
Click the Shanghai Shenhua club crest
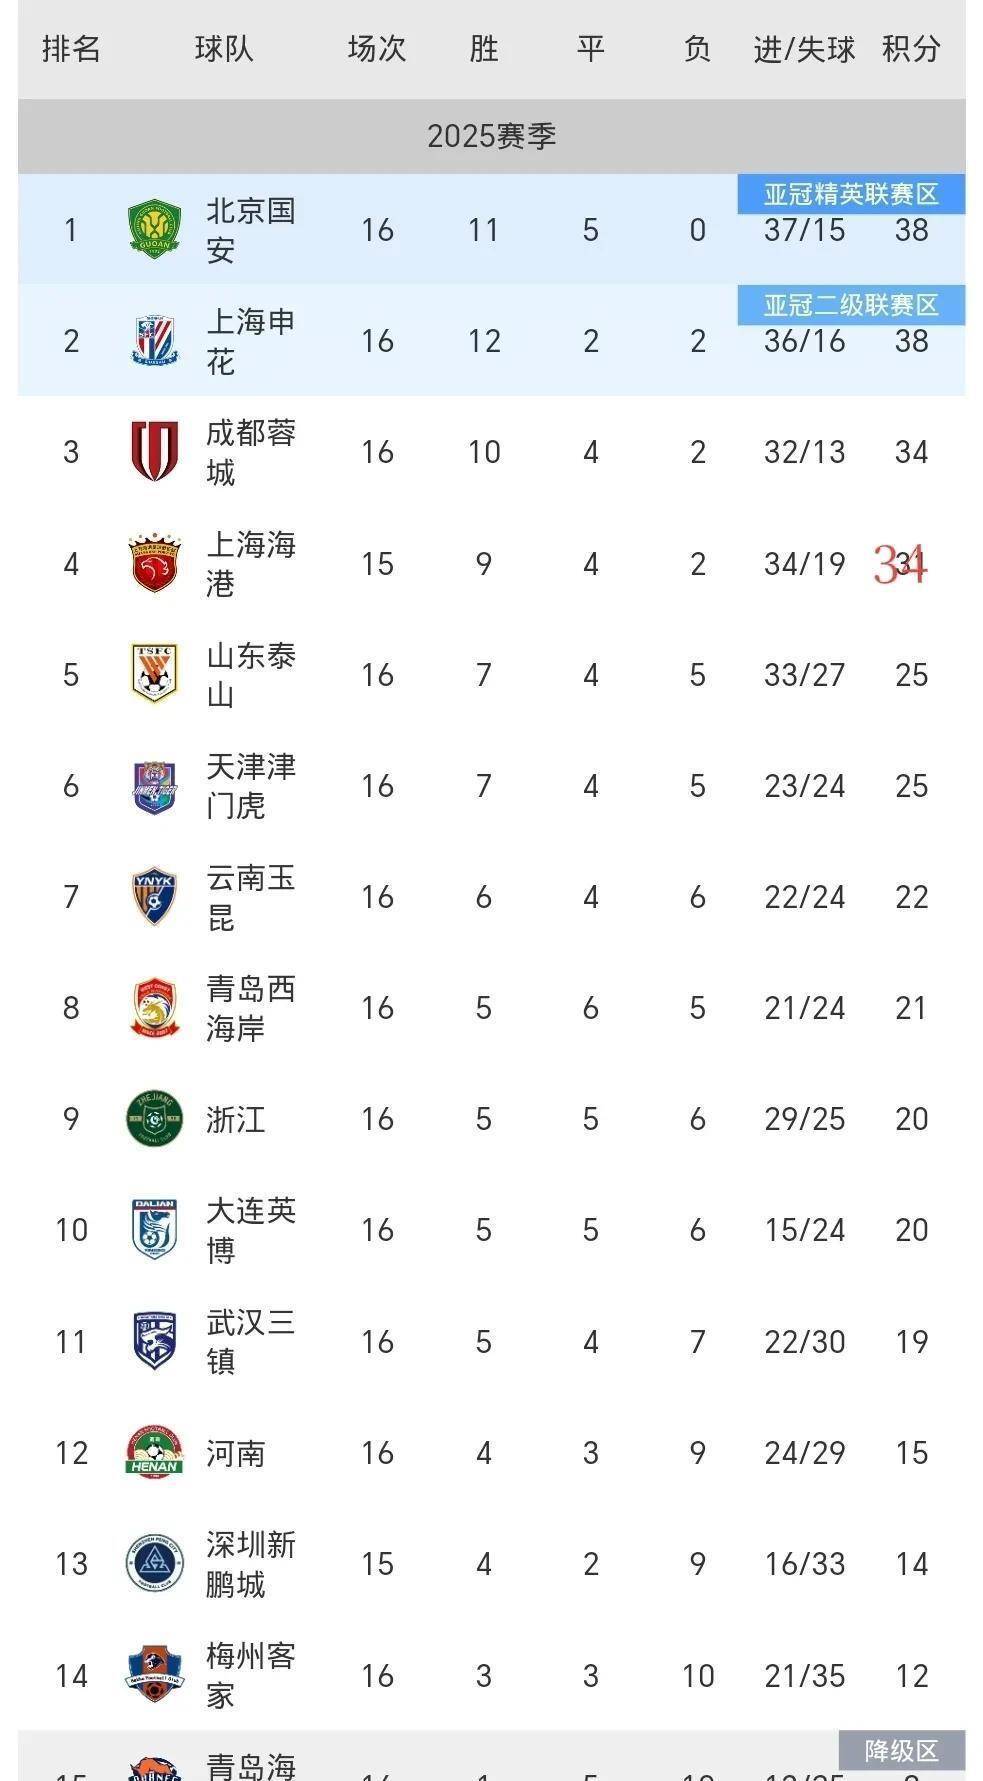154,341
